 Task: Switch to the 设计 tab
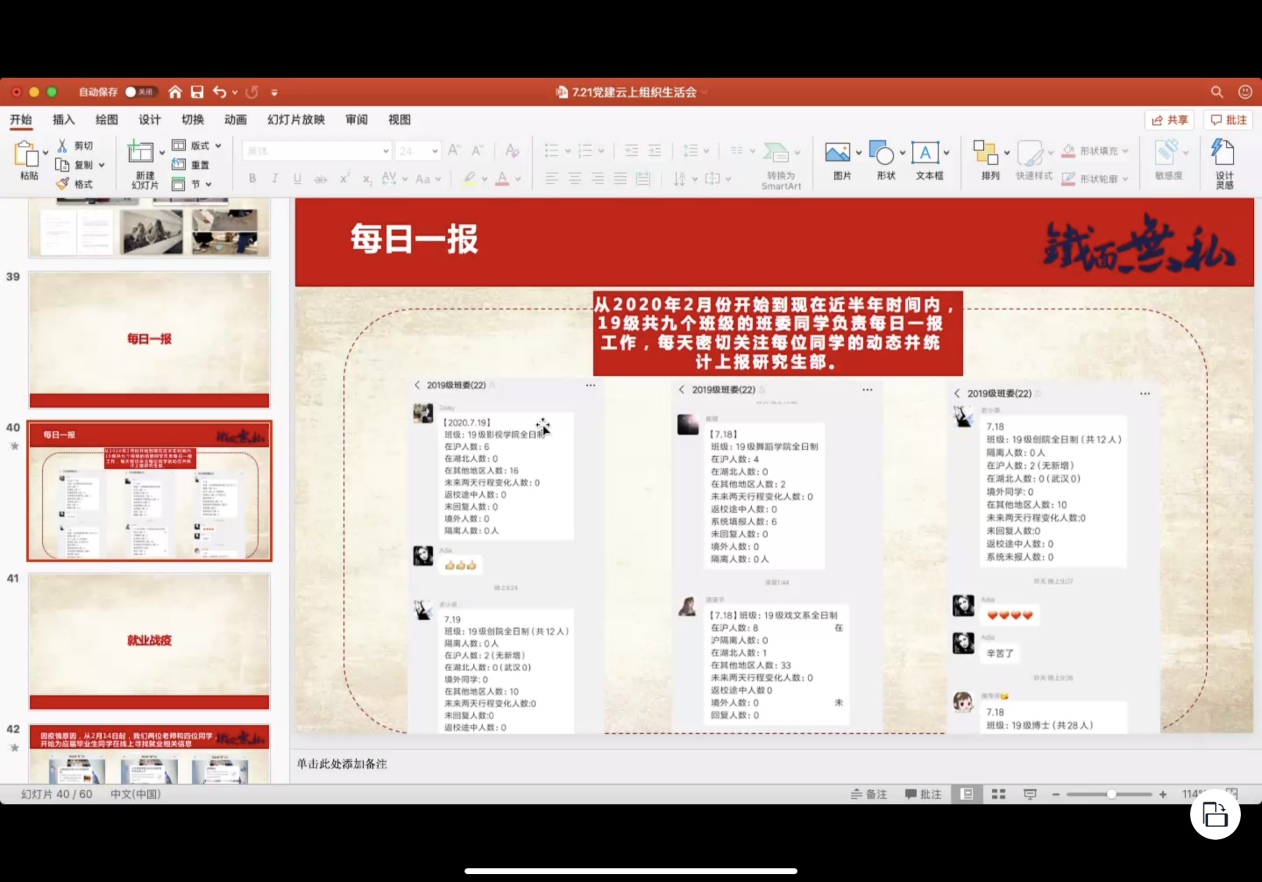[150, 120]
